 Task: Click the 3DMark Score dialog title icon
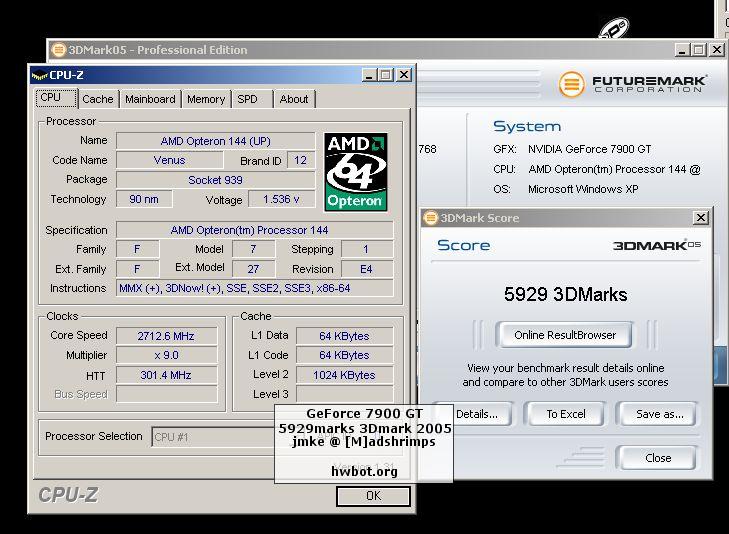(431, 218)
